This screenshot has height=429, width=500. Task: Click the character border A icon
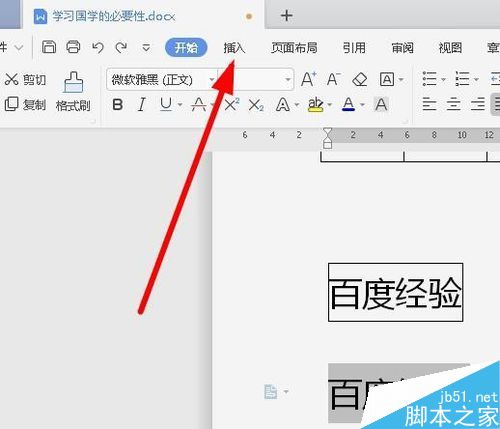click(387, 79)
